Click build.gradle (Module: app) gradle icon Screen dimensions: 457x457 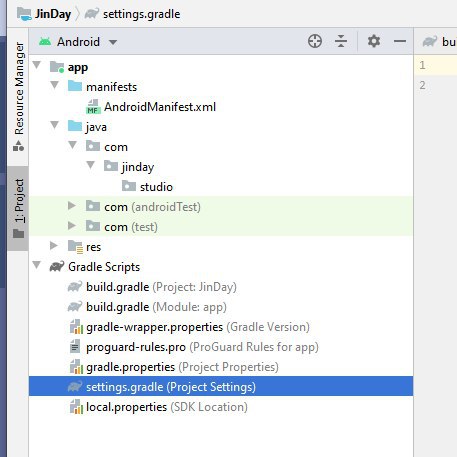tap(75, 306)
